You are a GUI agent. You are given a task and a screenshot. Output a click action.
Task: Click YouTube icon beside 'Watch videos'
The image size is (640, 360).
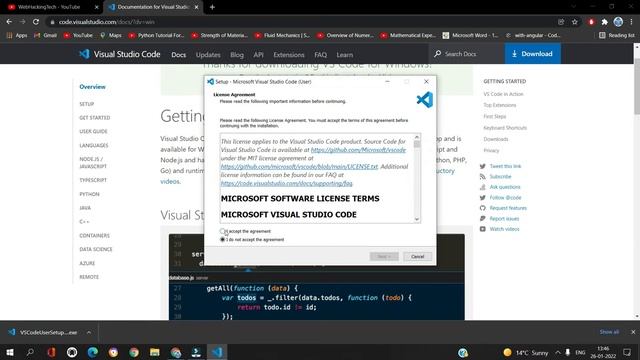click(x=482, y=229)
